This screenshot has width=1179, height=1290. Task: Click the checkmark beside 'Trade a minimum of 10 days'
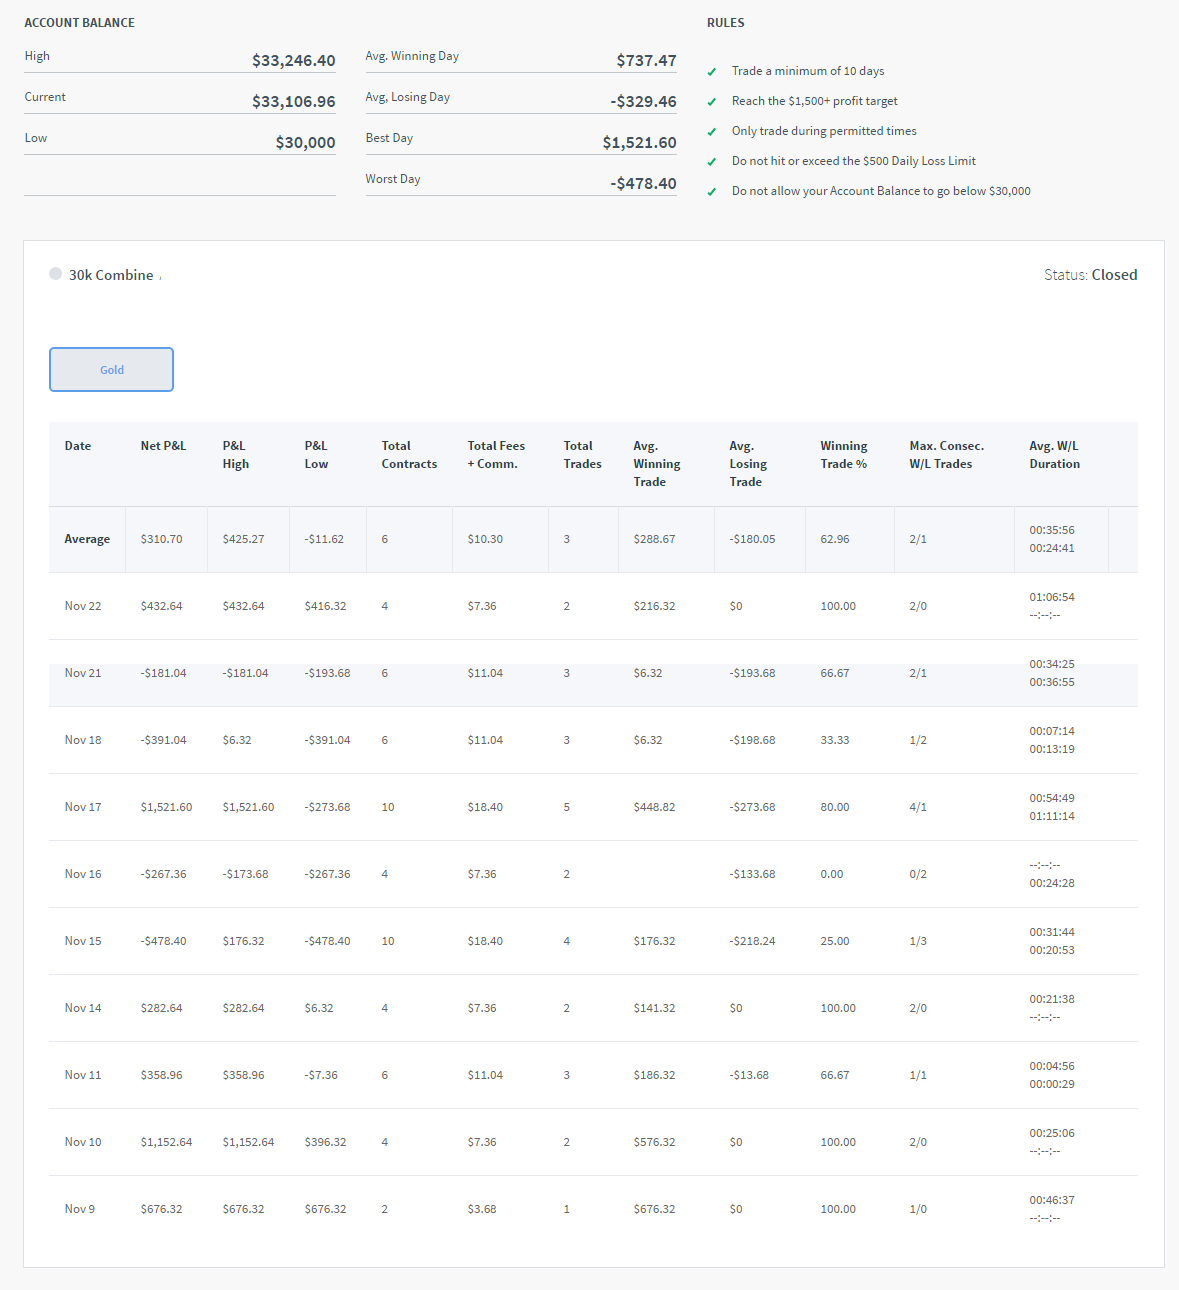click(x=711, y=72)
